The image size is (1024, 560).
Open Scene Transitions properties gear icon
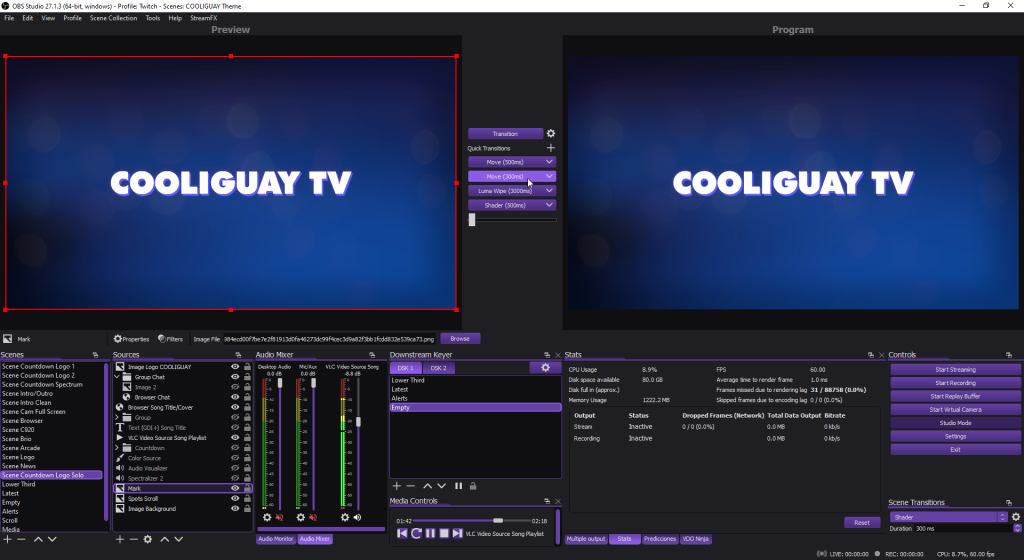[1015, 517]
